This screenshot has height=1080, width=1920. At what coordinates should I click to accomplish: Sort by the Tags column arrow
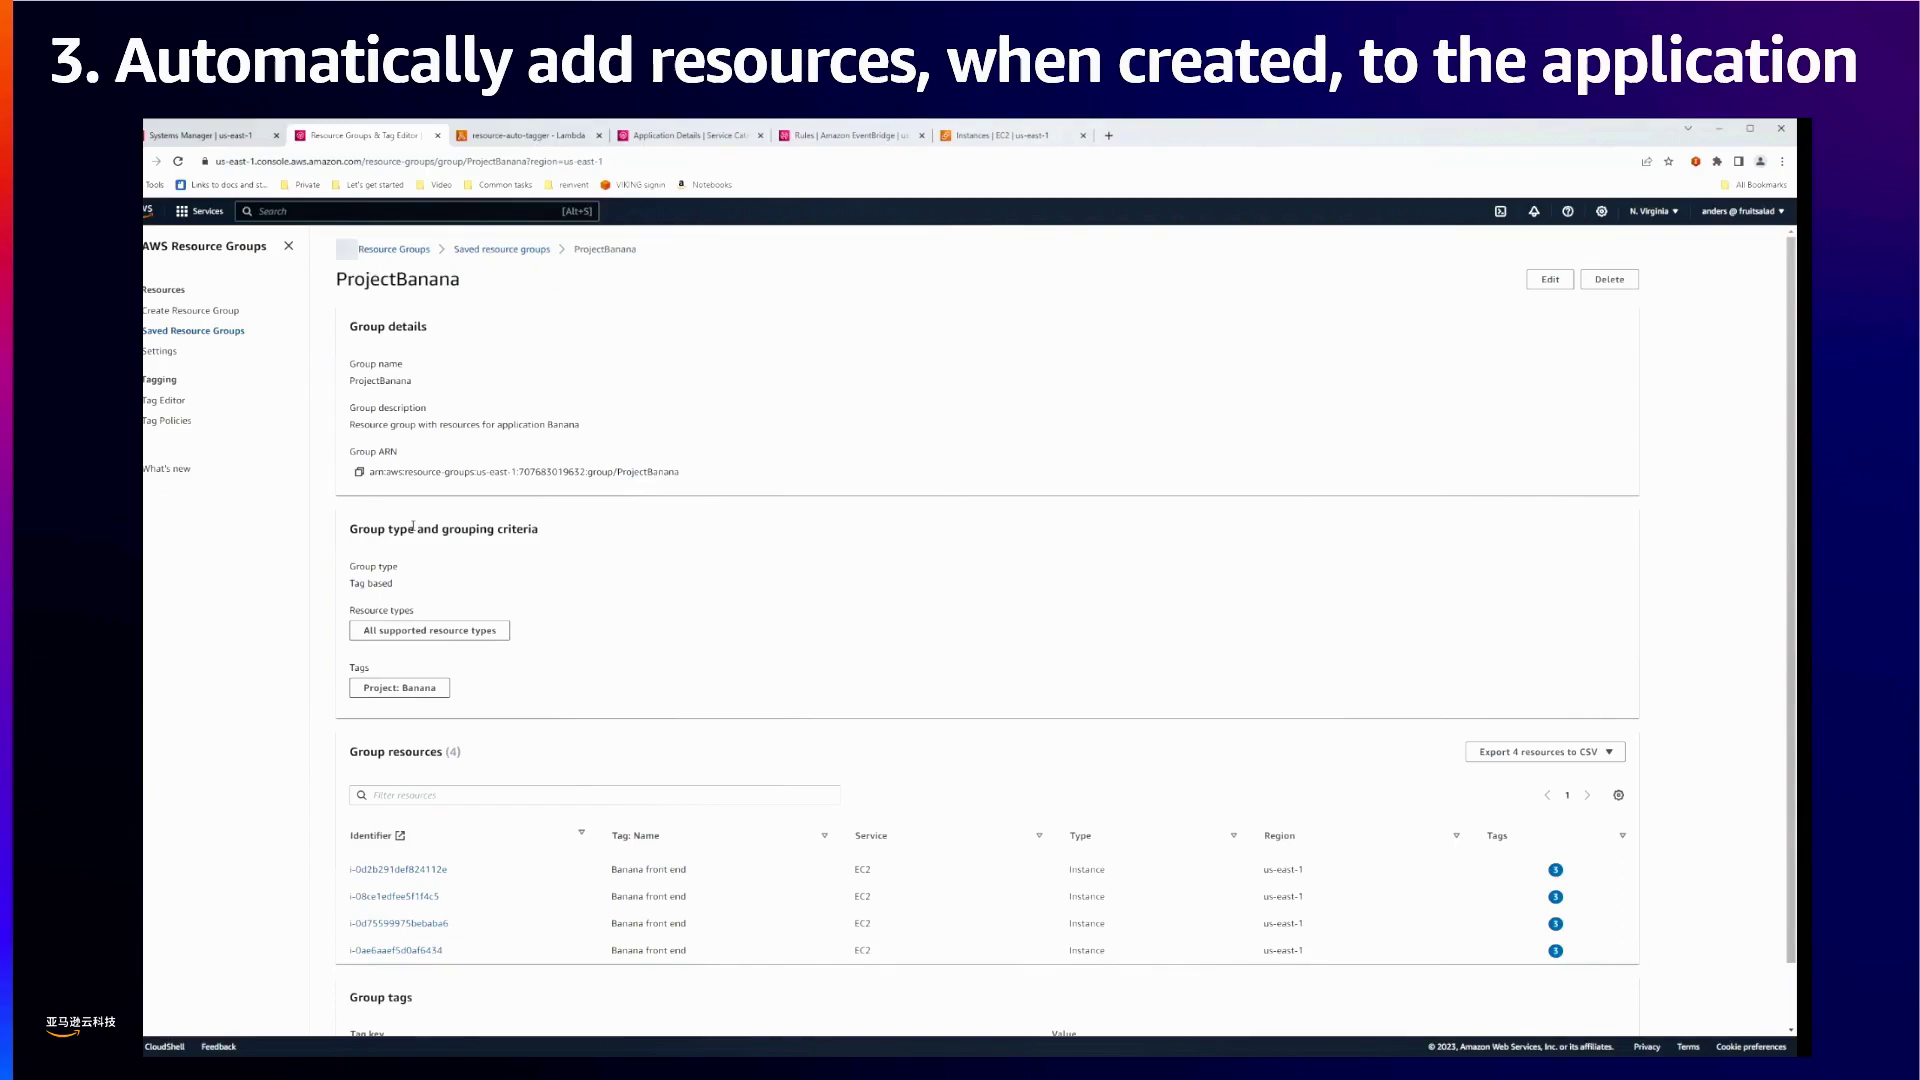tap(1623, 836)
